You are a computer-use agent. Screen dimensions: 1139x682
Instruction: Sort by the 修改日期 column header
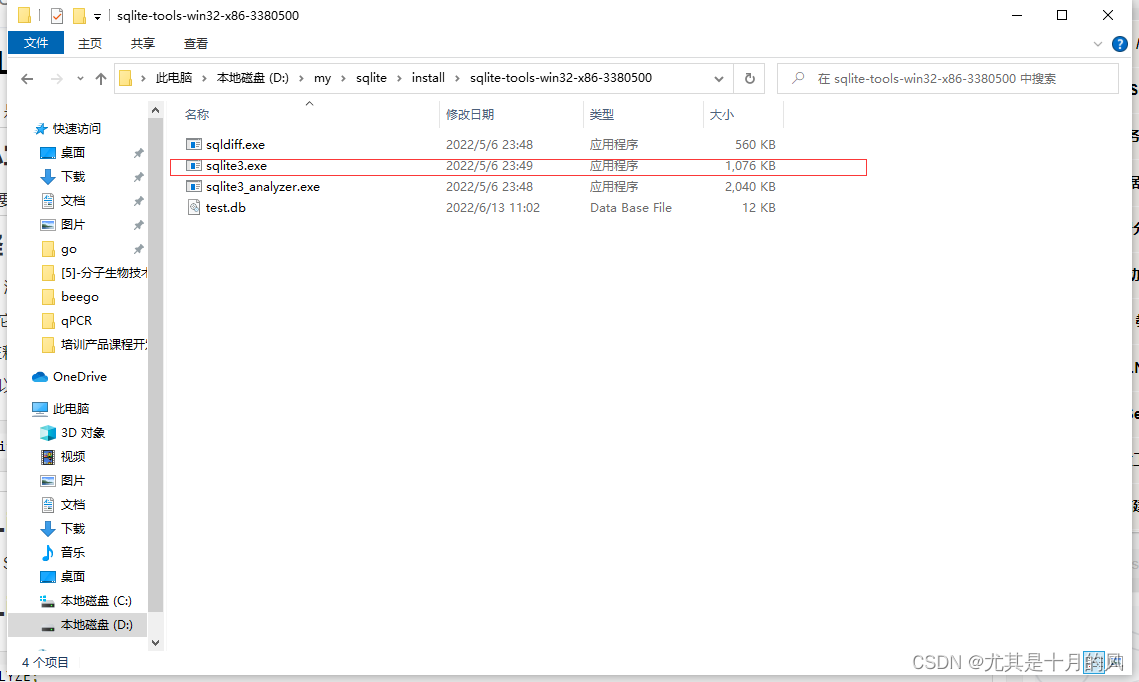(x=470, y=115)
